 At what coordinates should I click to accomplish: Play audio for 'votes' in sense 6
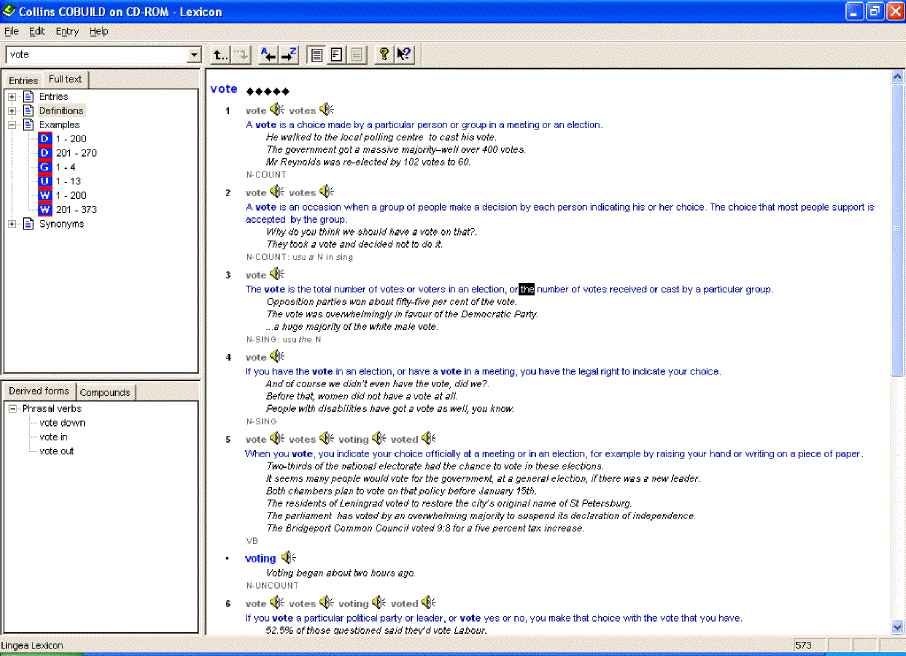coord(326,602)
